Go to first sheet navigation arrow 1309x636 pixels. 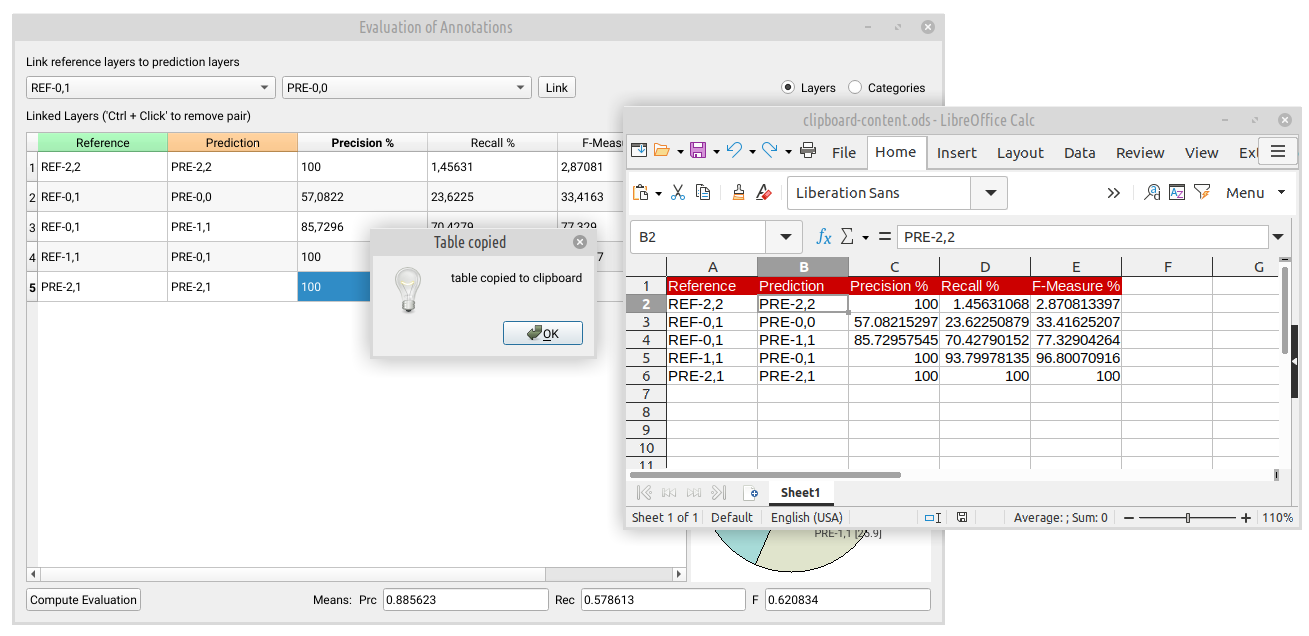[x=644, y=492]
